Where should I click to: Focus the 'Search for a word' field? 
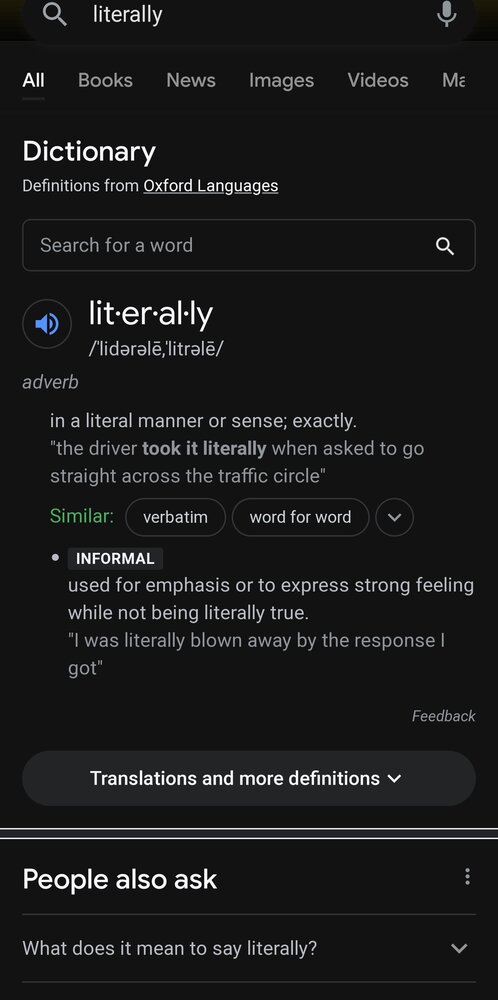[x=249, y=246]
